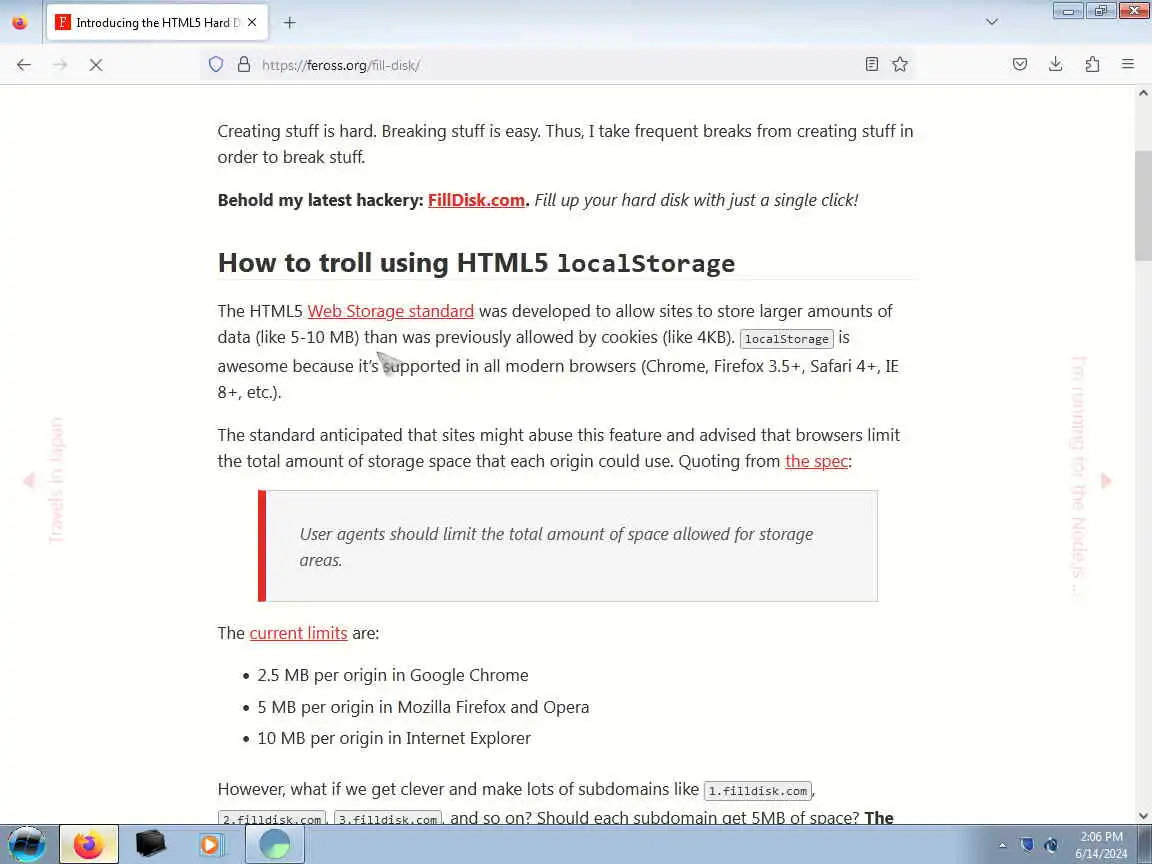Stop loading the page
The height and width of the screenshot is (864, 1152).
tap(96, 65)
